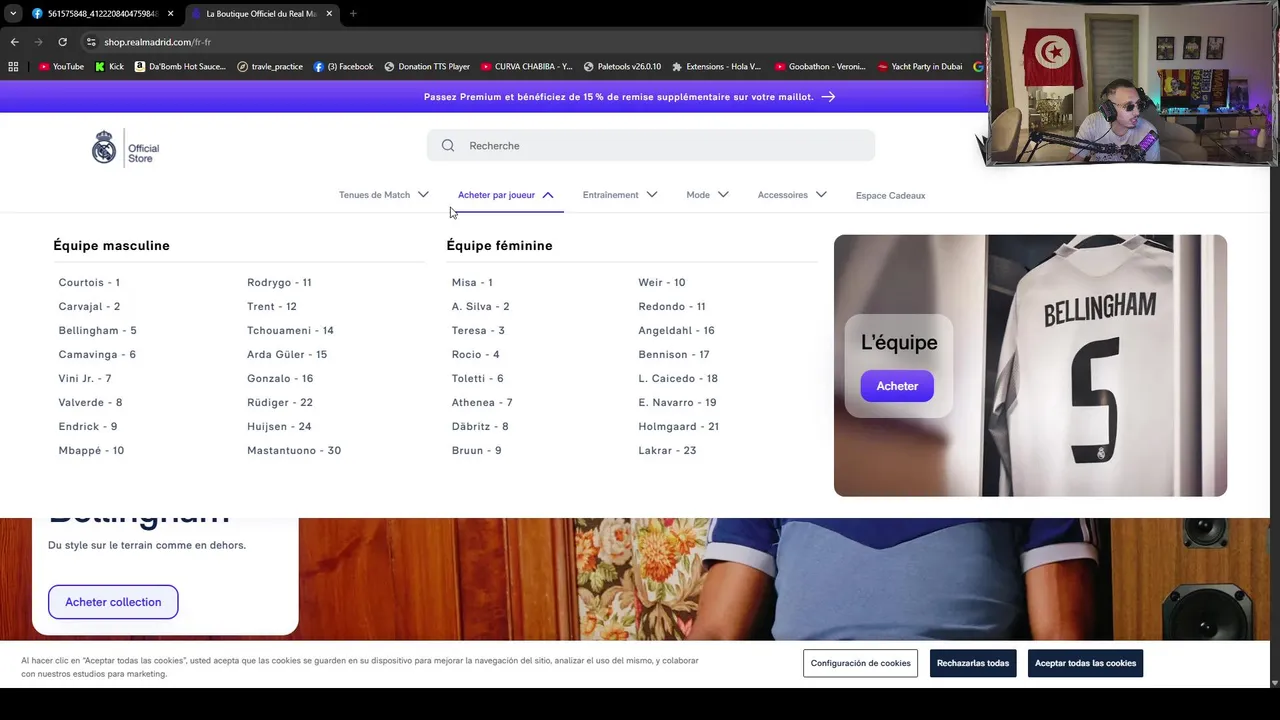Image resolution: width=1280 pixels, height=720 pixels.
Task: Close the La Boutique Officiel tab
Action: click(x=329, y=14)
